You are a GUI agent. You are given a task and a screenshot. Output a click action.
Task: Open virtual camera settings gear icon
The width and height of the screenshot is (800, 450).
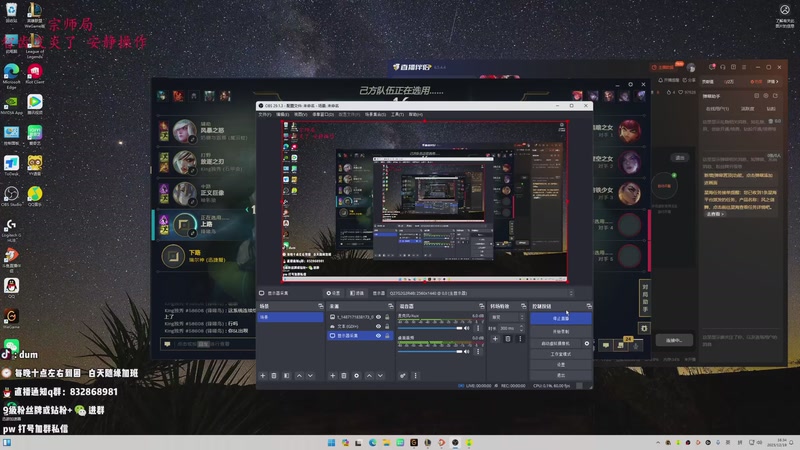coord(587,343)
